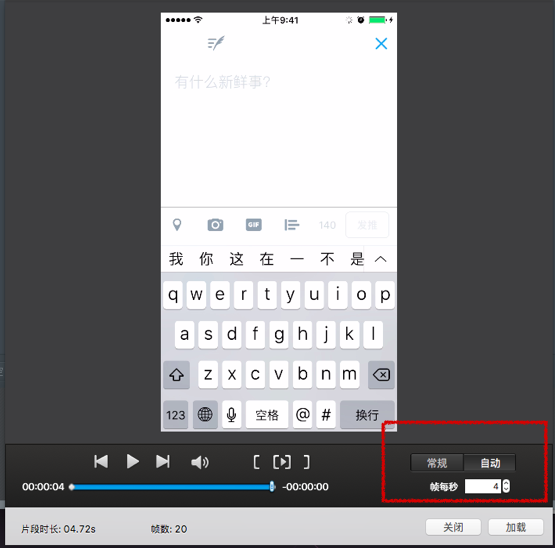This screenshot has height=548, width=555.
Task: Tap the poll icon in the composer
Action: (x=292, y=224)
